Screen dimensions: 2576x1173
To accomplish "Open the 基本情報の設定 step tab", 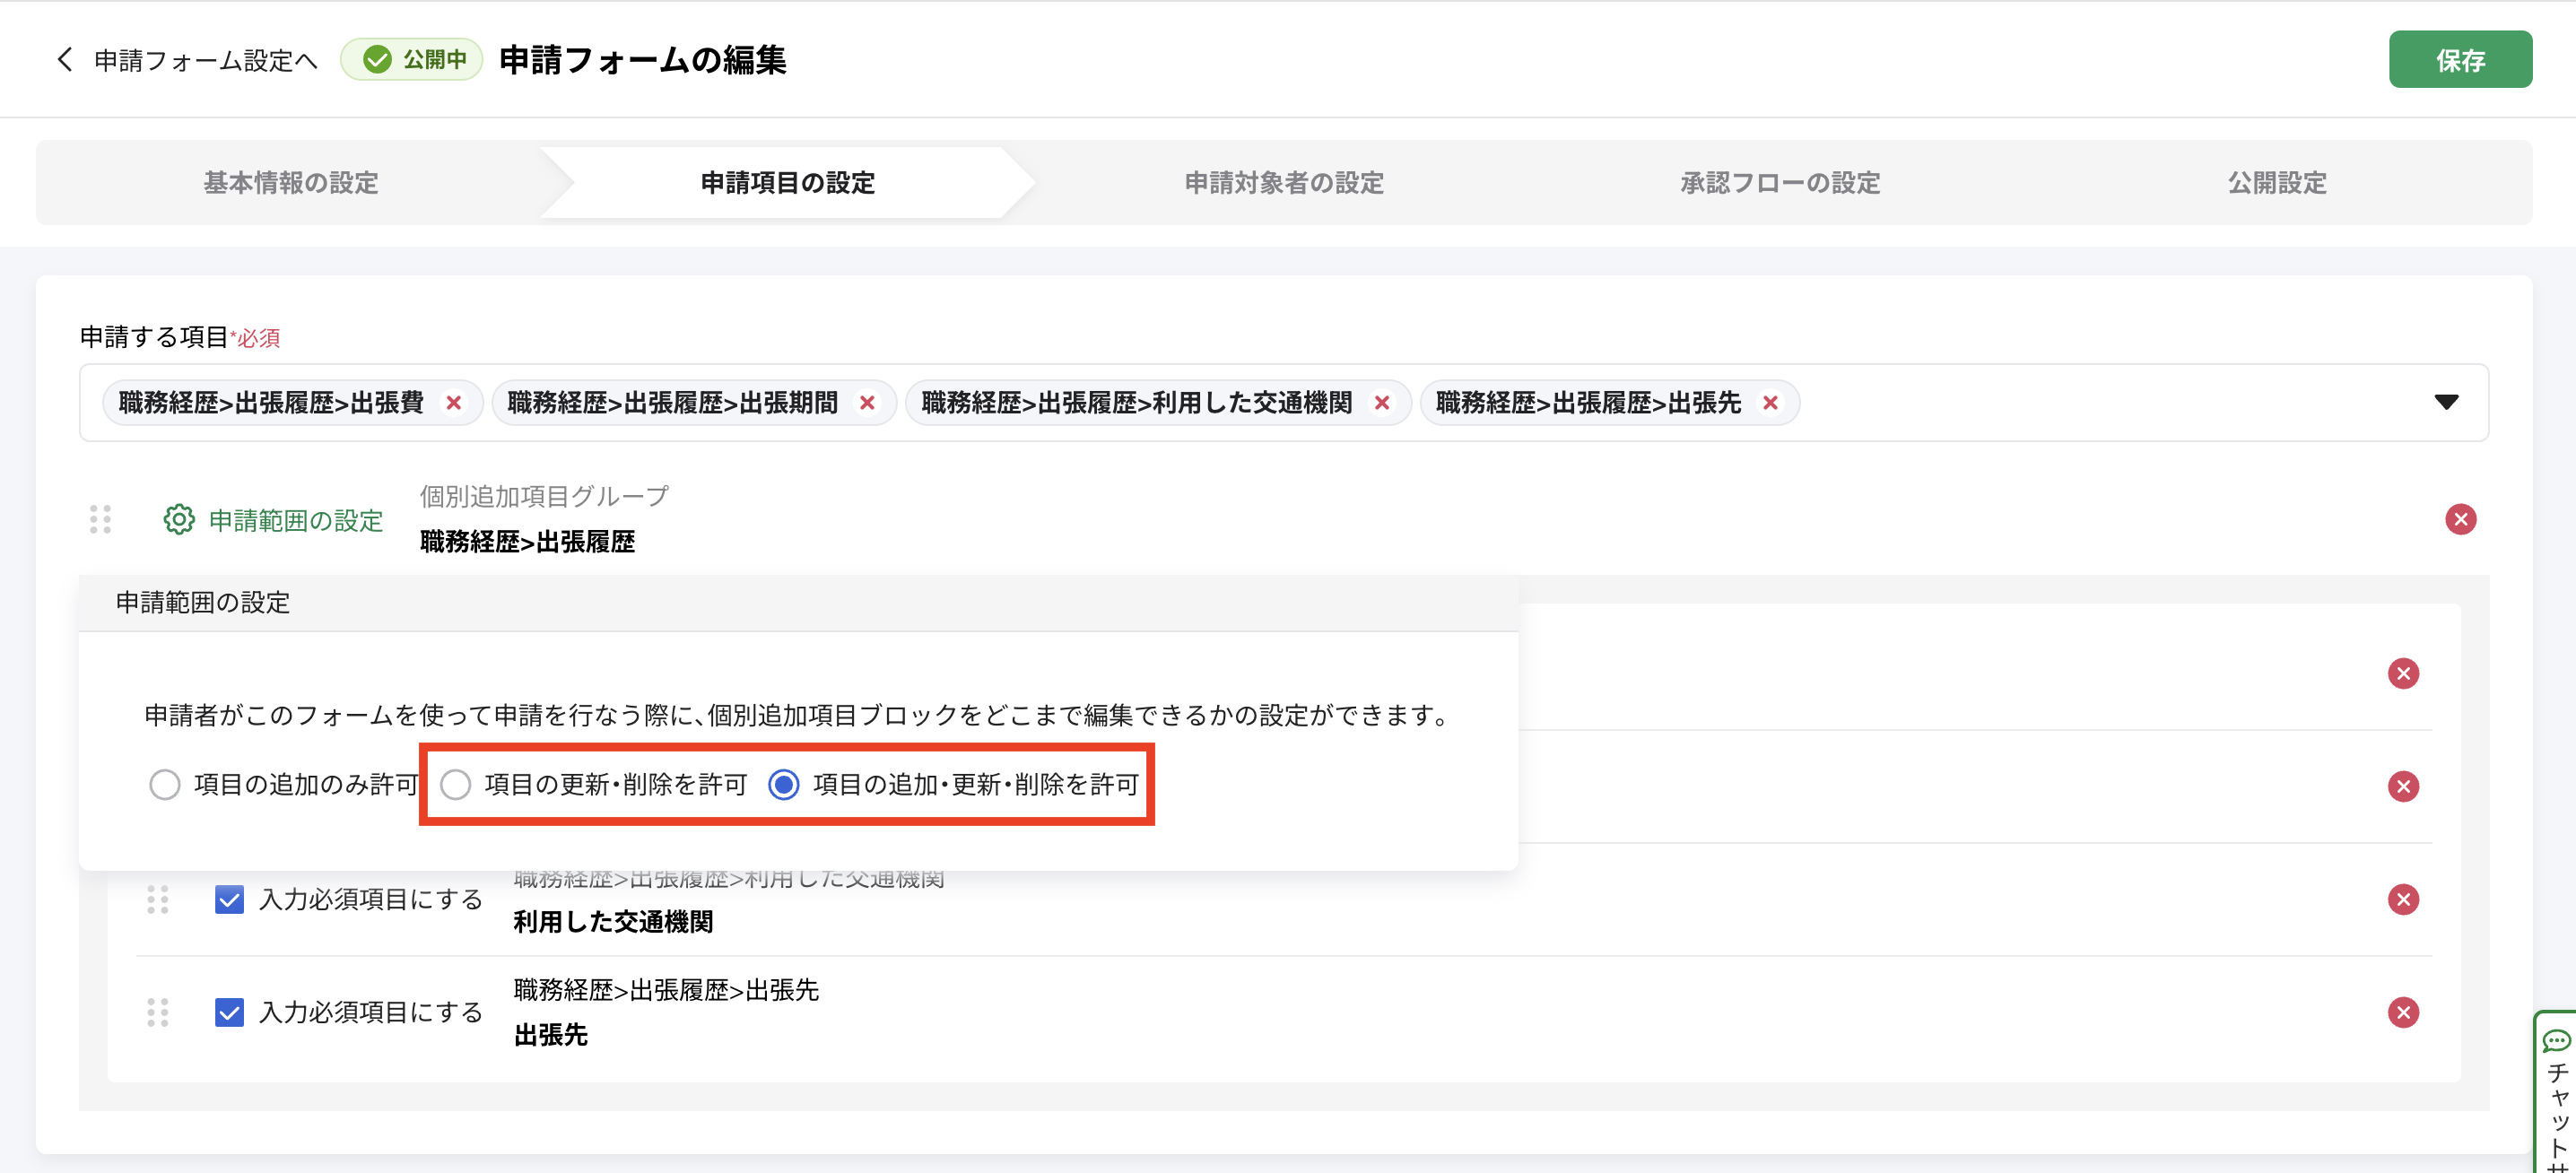I will point(291,183).
